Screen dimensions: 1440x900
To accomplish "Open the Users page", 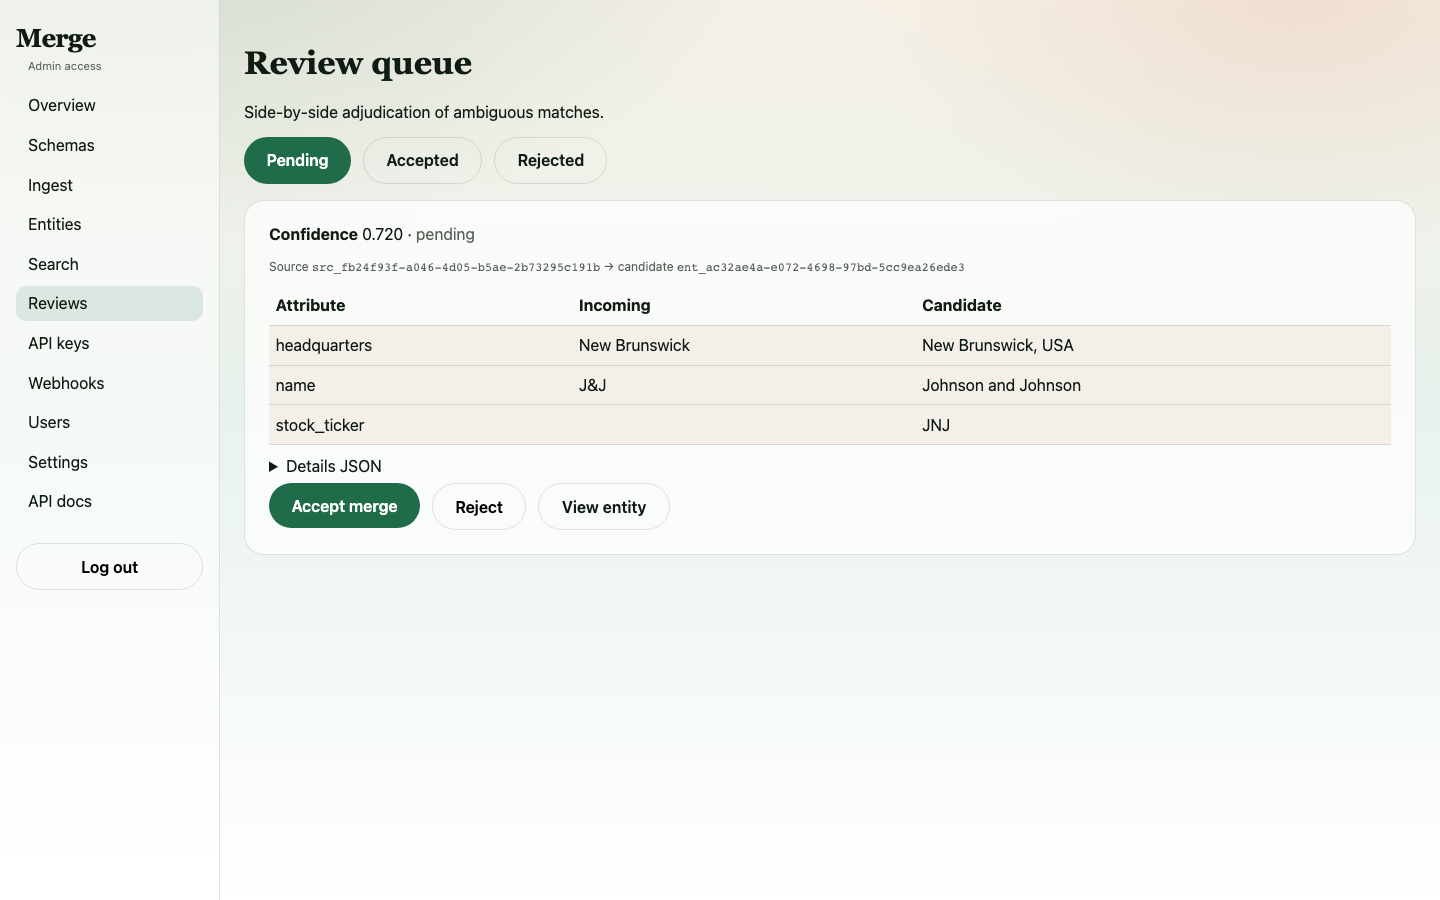I will click(109, 422).
